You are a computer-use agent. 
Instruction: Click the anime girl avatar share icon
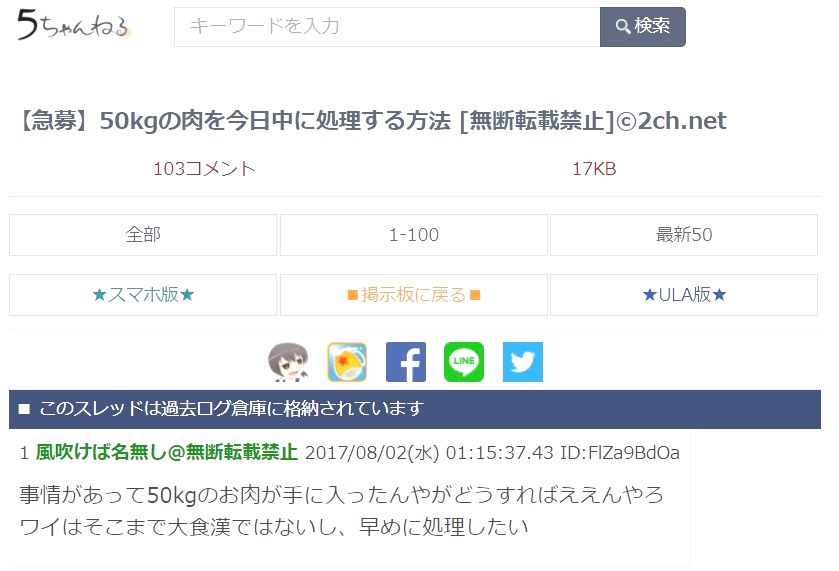(x=288, y=362)
